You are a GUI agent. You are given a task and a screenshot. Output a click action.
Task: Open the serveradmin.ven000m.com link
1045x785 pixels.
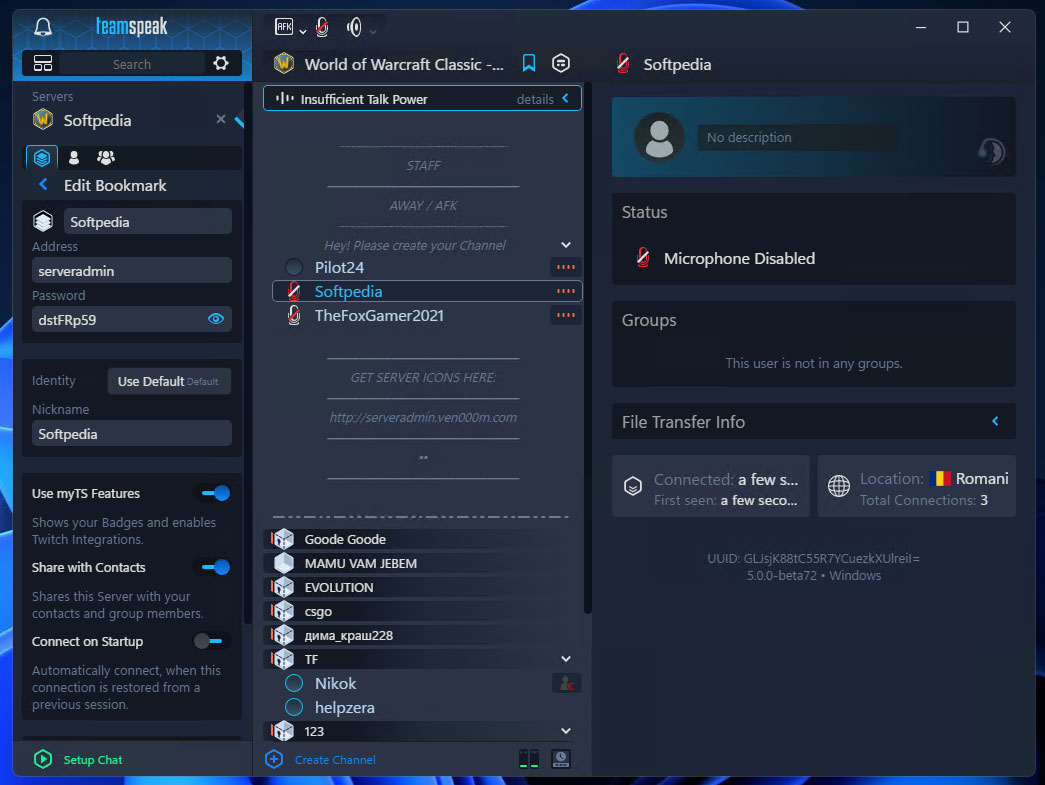(423, 418)
